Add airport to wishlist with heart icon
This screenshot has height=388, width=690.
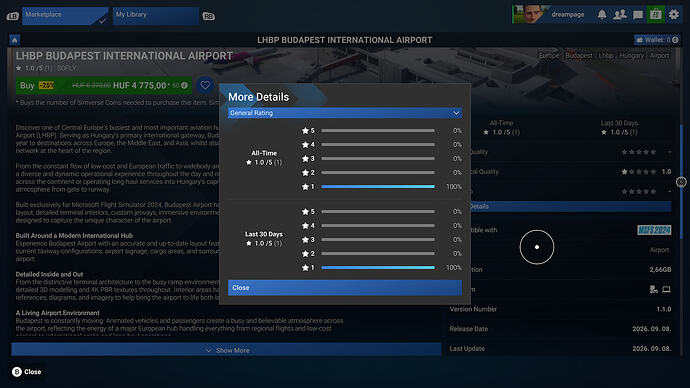(x=205, y=85)
